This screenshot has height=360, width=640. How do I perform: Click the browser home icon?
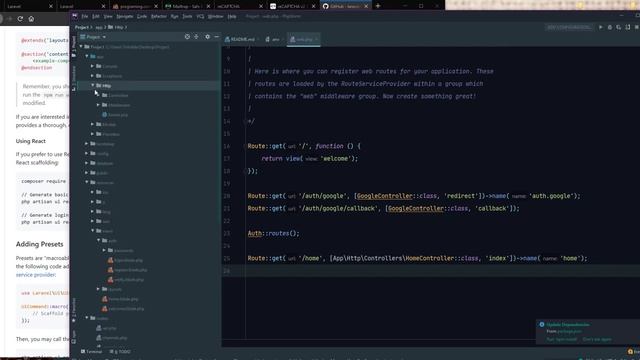coord(31,19)
